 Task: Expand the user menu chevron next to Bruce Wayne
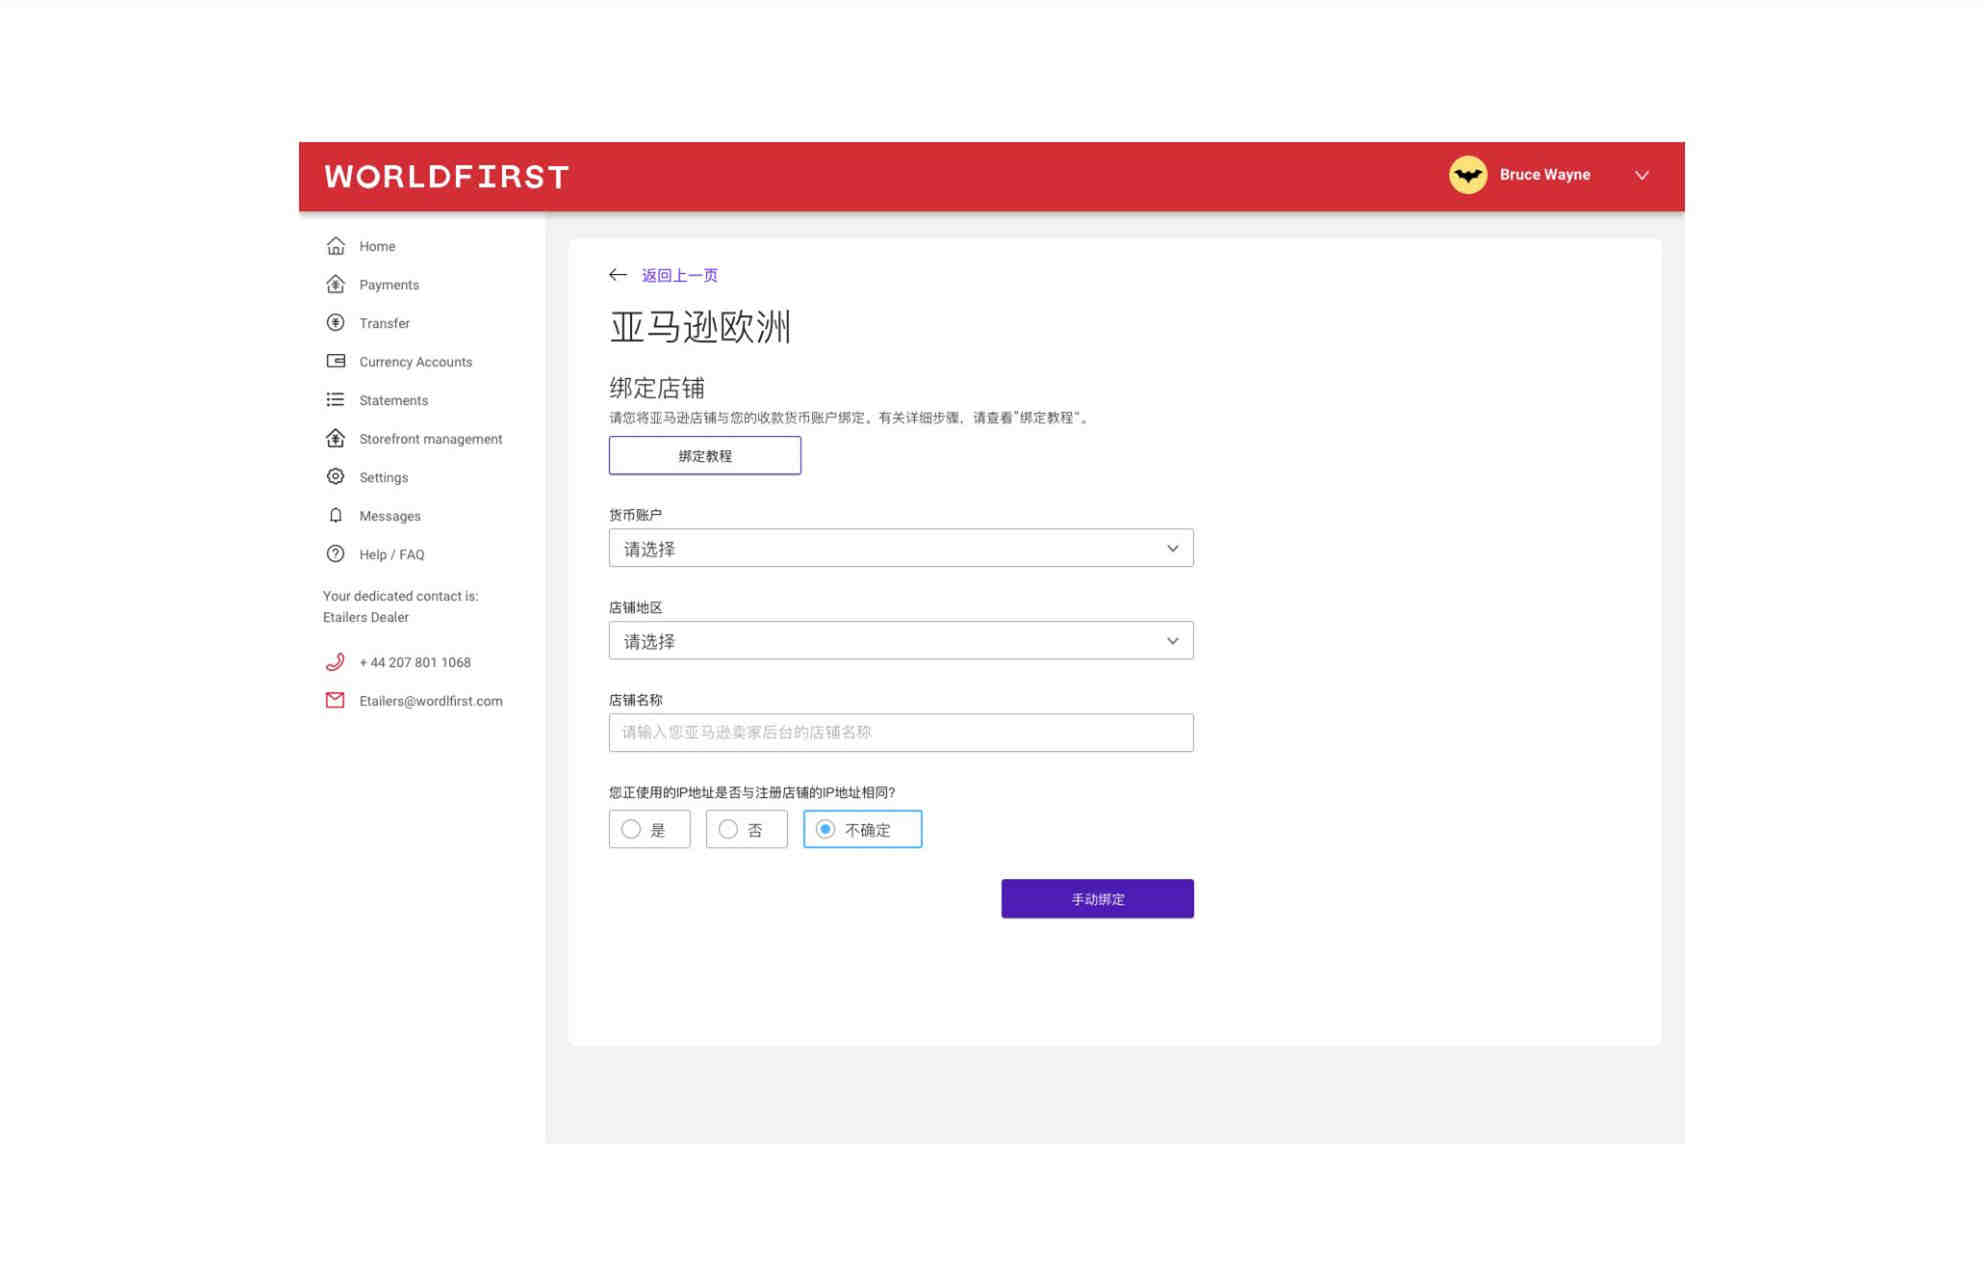click(x=1641, y=175)
